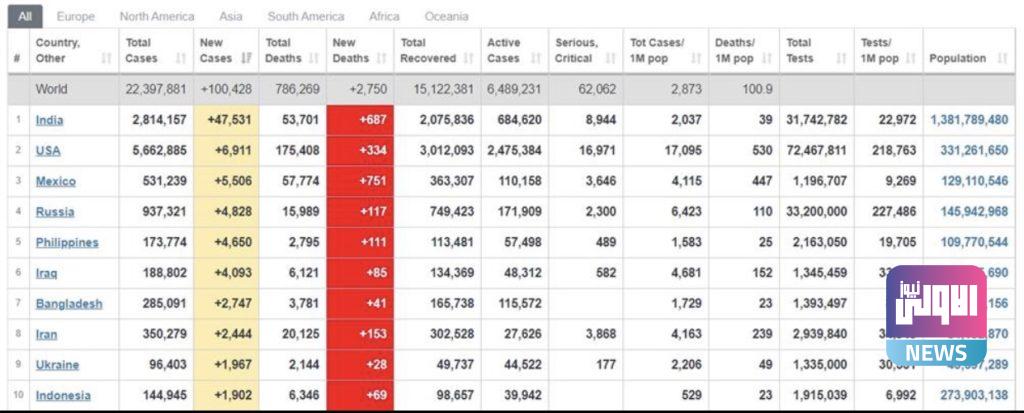The width and height of the screenshot is (1024, 413).
Task: Click India's population figure link
Action: click(x=969, y=120)
